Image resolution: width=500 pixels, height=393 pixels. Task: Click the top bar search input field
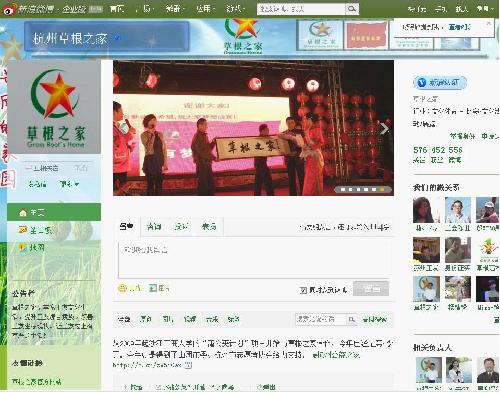point(301,9)
